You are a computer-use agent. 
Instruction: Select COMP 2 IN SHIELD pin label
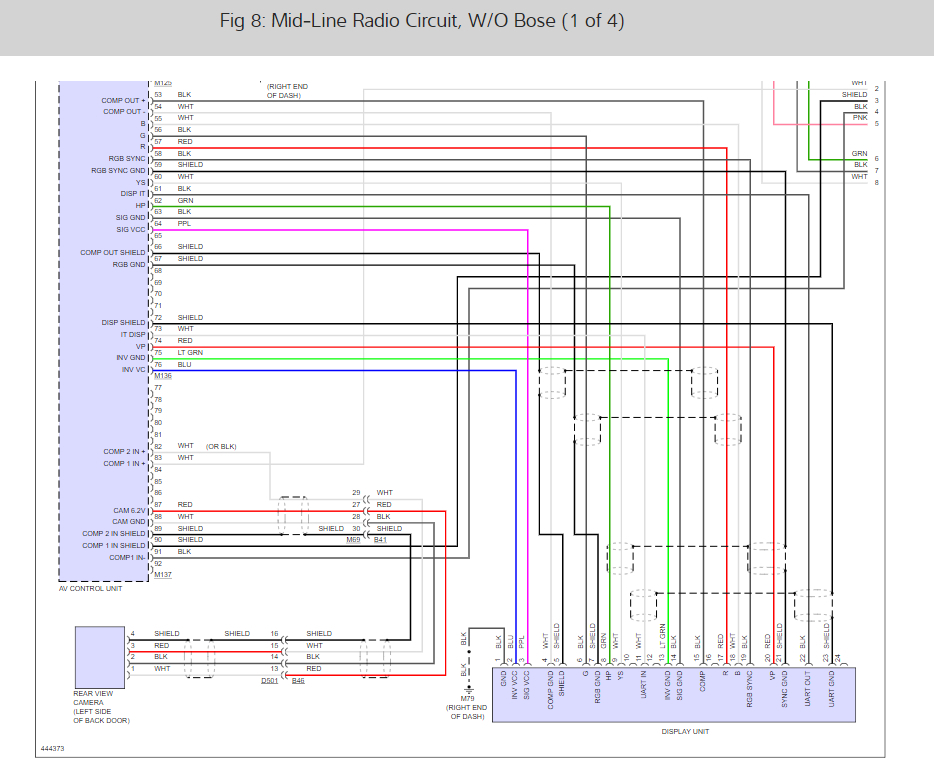(x=113, y=534)
